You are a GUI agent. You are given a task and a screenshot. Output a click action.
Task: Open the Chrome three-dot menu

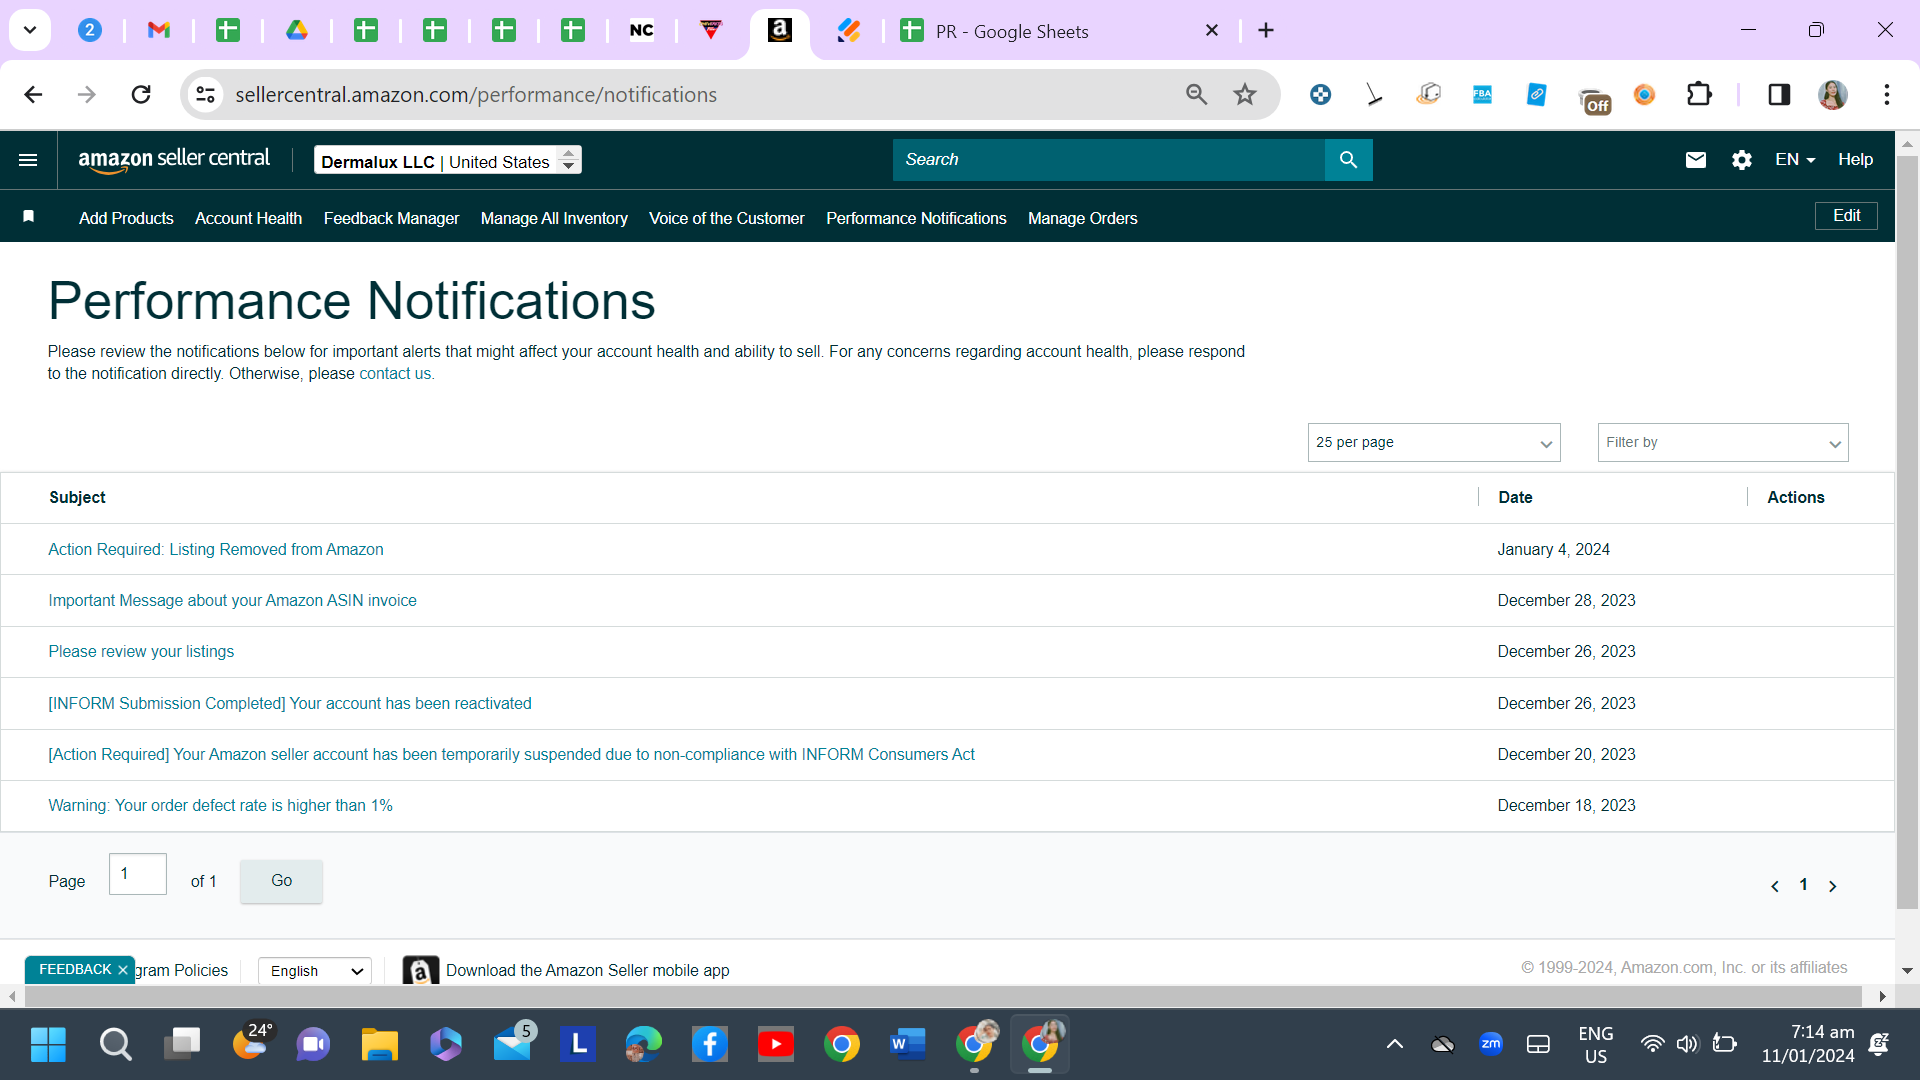tap(1886, 94)
